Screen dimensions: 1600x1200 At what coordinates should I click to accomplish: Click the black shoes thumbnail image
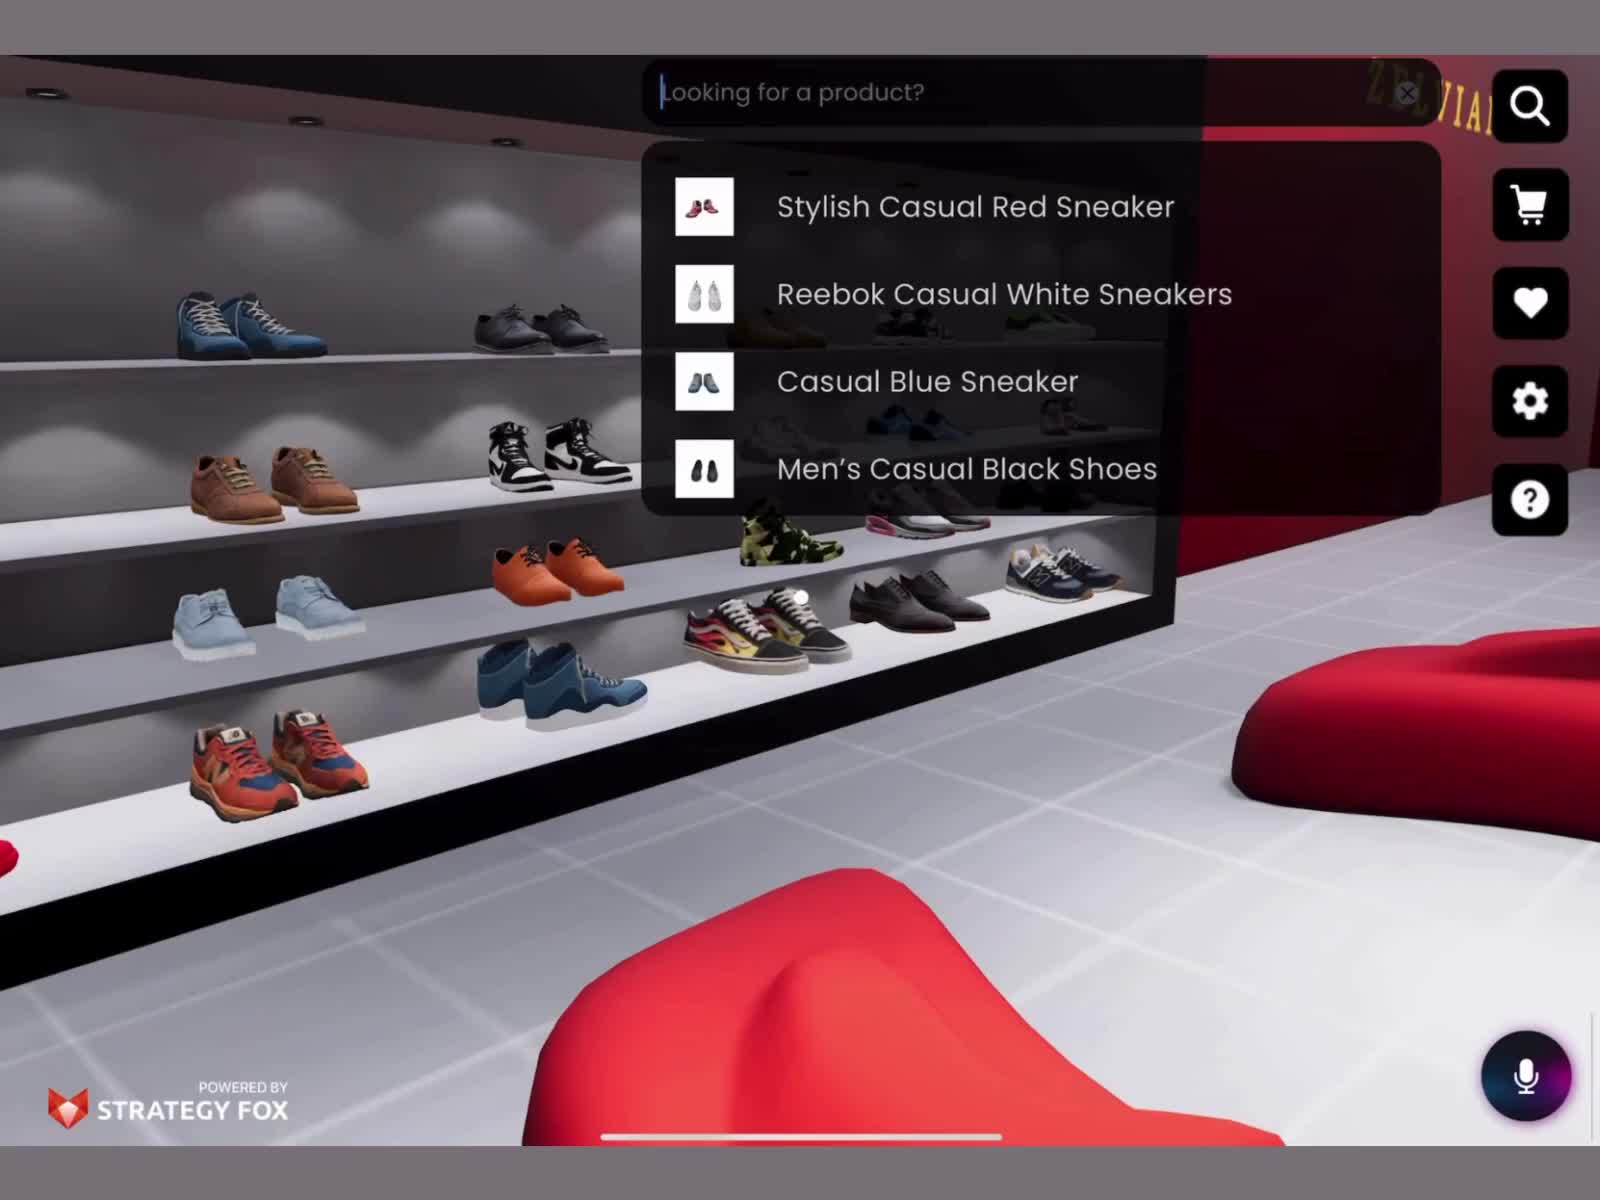click(704, 469)
